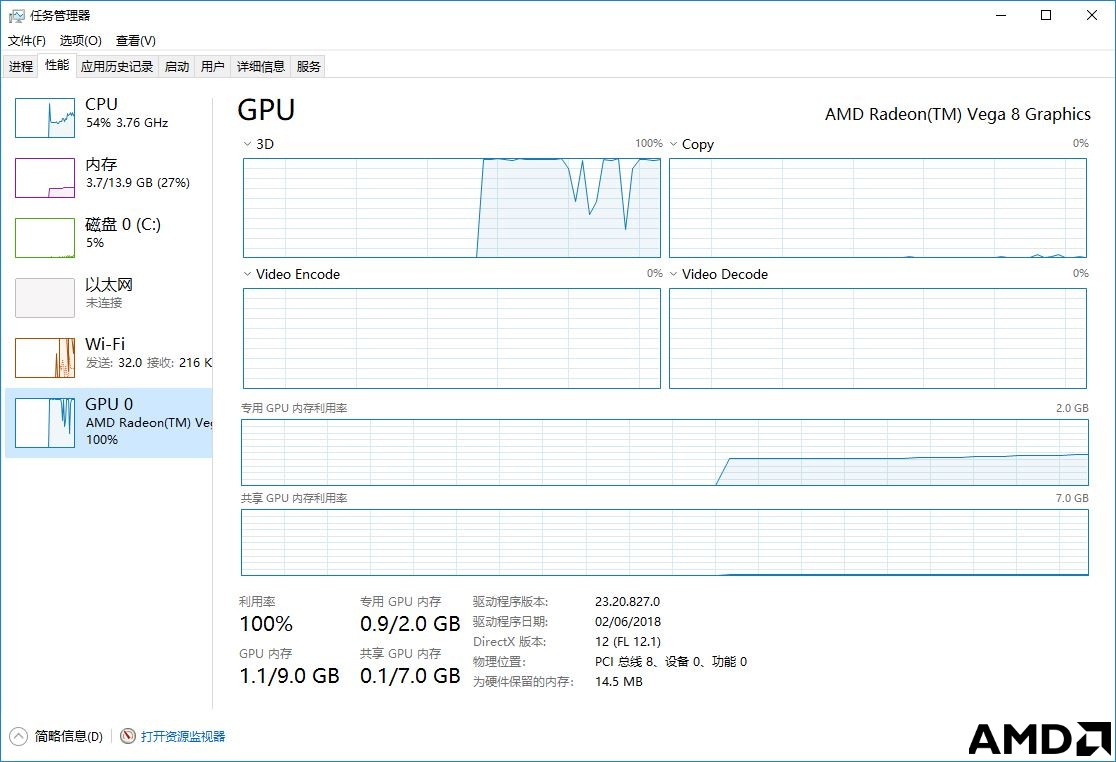Click the Video Encode graph area
Image resolution: width=1116 pixels, height=762 pixels.
452,338
